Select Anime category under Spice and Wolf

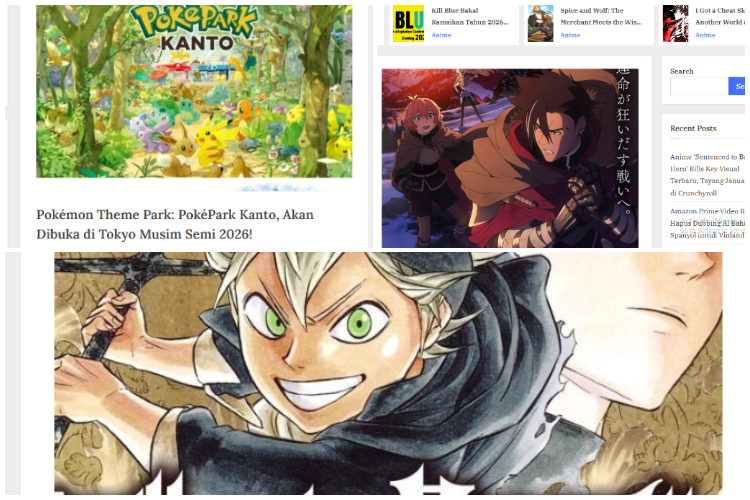click(570, 35)
